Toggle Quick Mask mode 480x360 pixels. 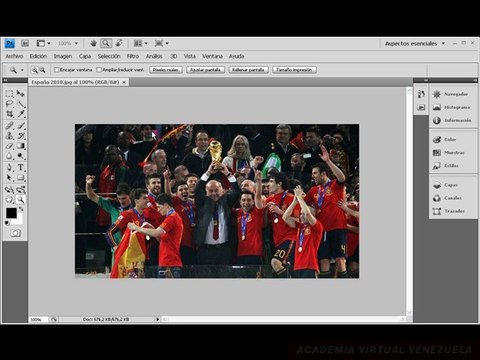(x=15, y=233)
